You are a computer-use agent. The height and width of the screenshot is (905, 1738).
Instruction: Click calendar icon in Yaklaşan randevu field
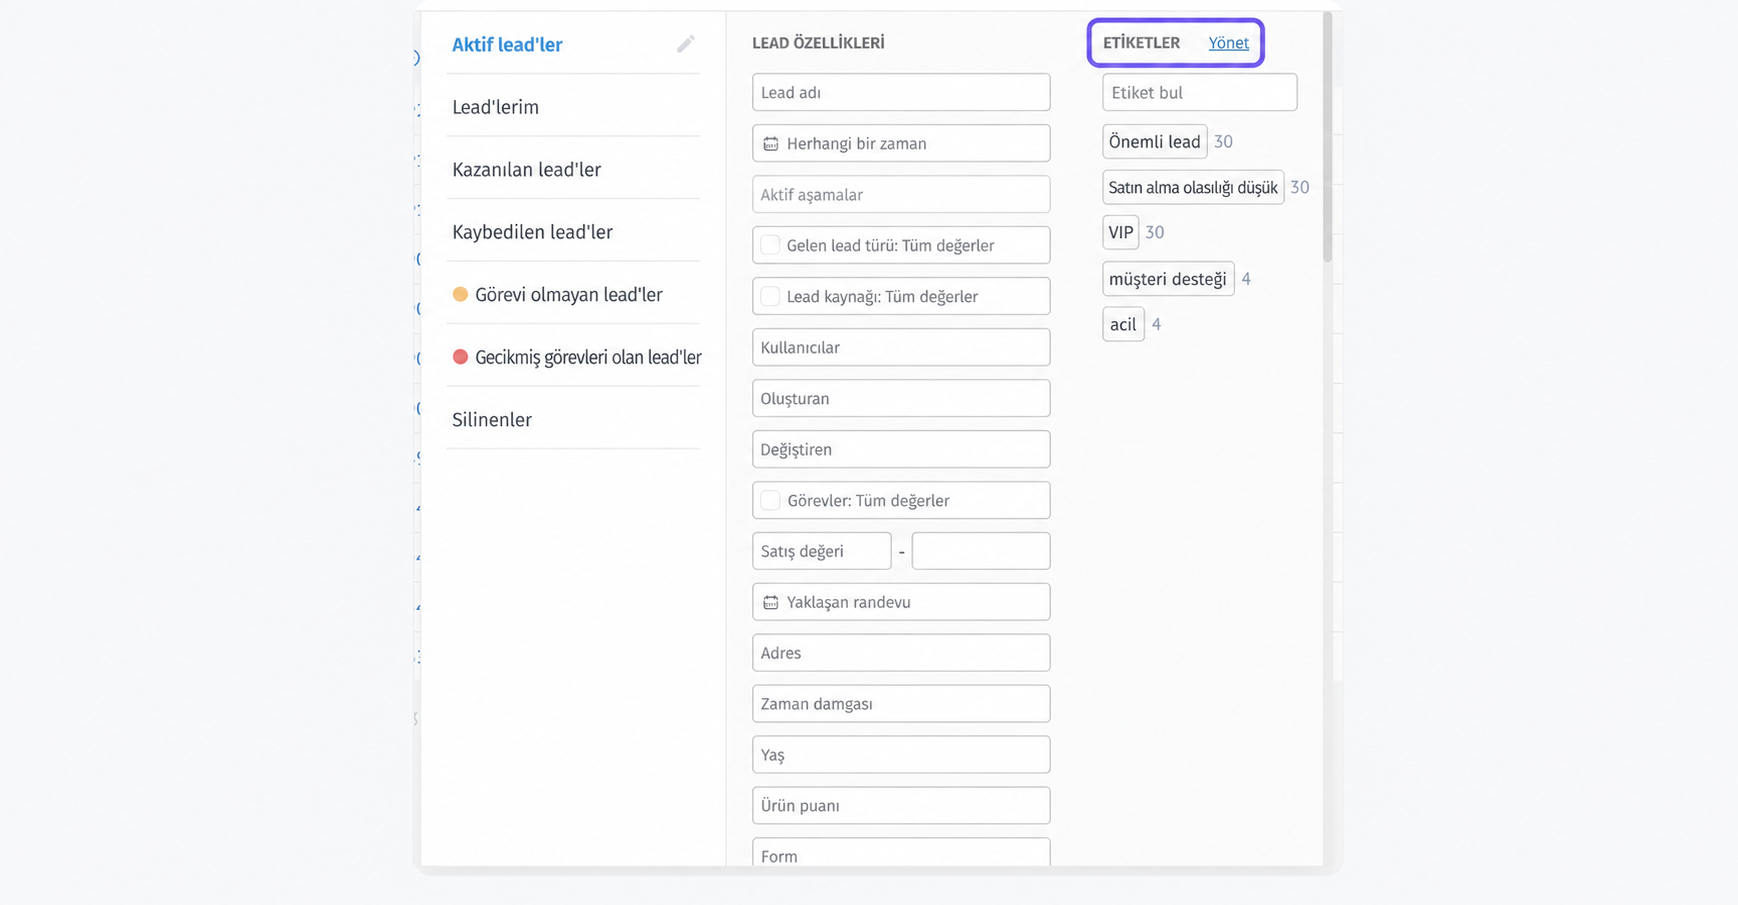pos(771,603)
